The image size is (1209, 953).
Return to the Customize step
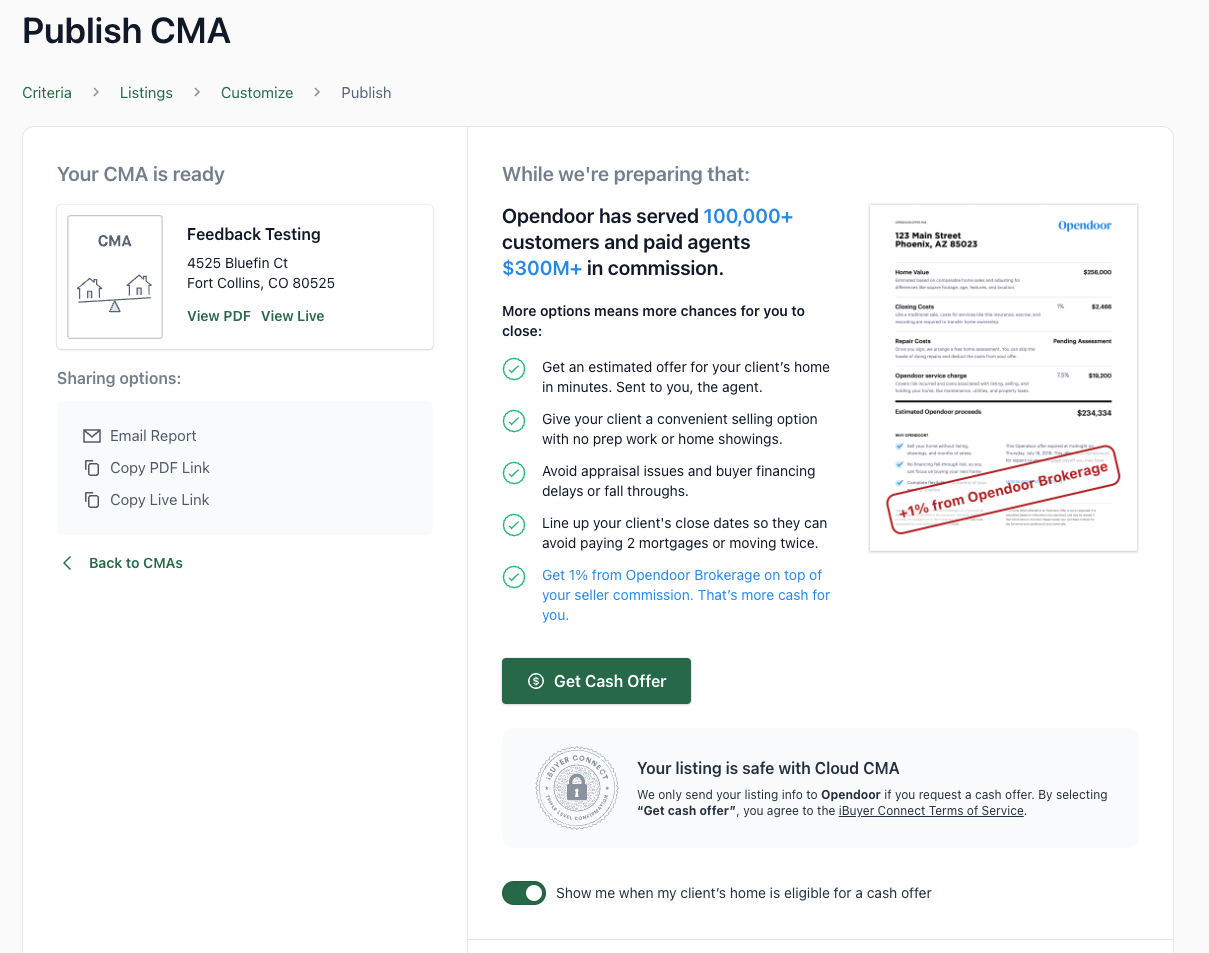coord(256,92)
